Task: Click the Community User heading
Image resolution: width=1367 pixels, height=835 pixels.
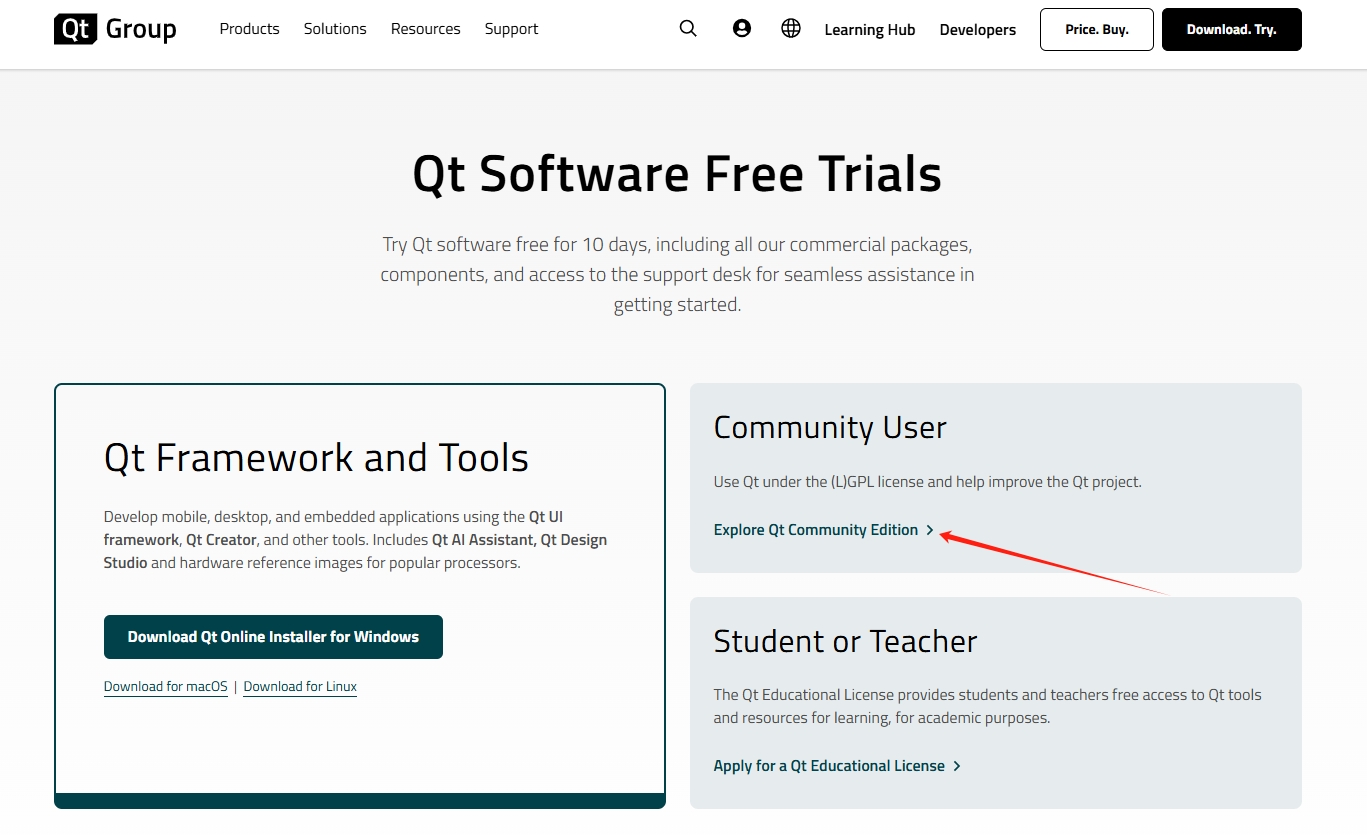Action: click(830, 428)
